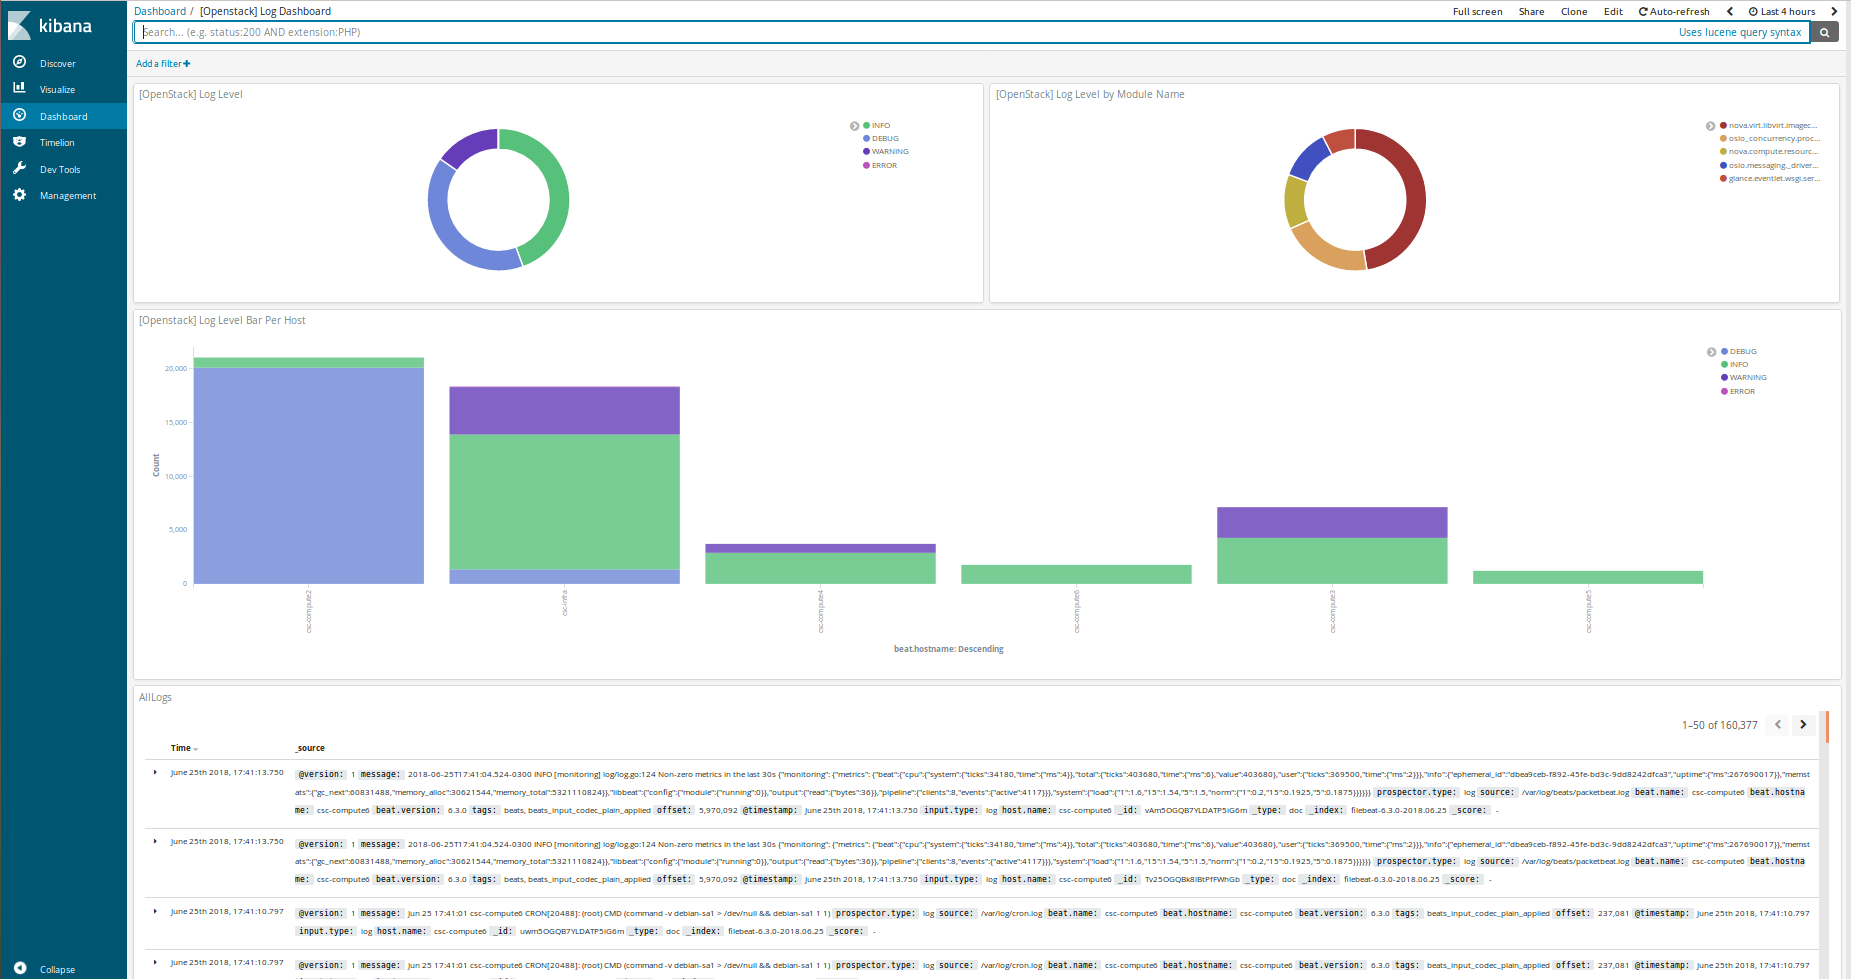The height and width of the screenshot is (979, 1851).
Task: Click the Edit menu item in top toolbar
Action: tap(1613, 11)
